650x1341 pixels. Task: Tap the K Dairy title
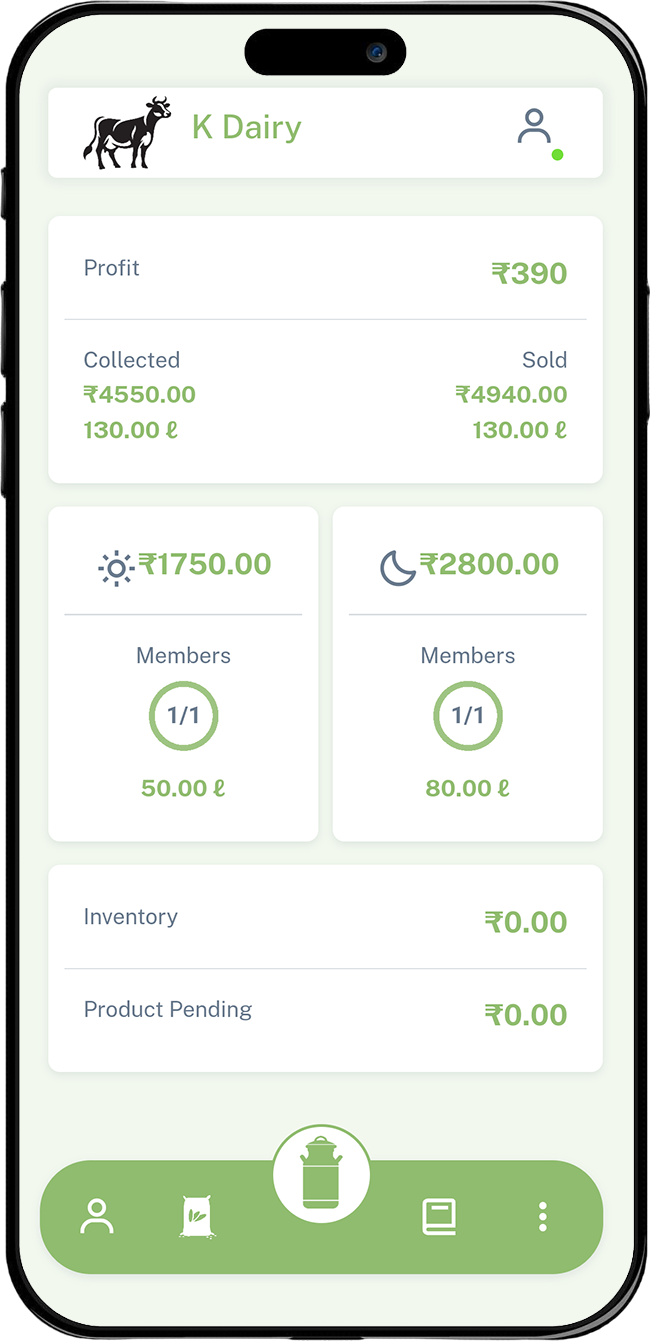point(246,128)
